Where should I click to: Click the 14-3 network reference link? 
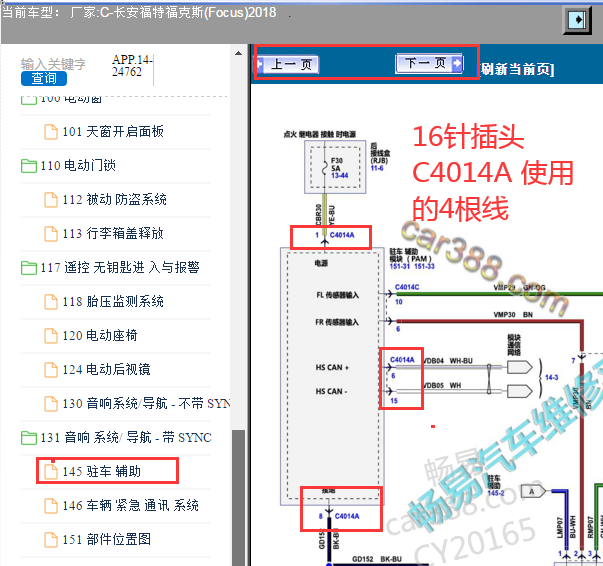click(551, 378)
